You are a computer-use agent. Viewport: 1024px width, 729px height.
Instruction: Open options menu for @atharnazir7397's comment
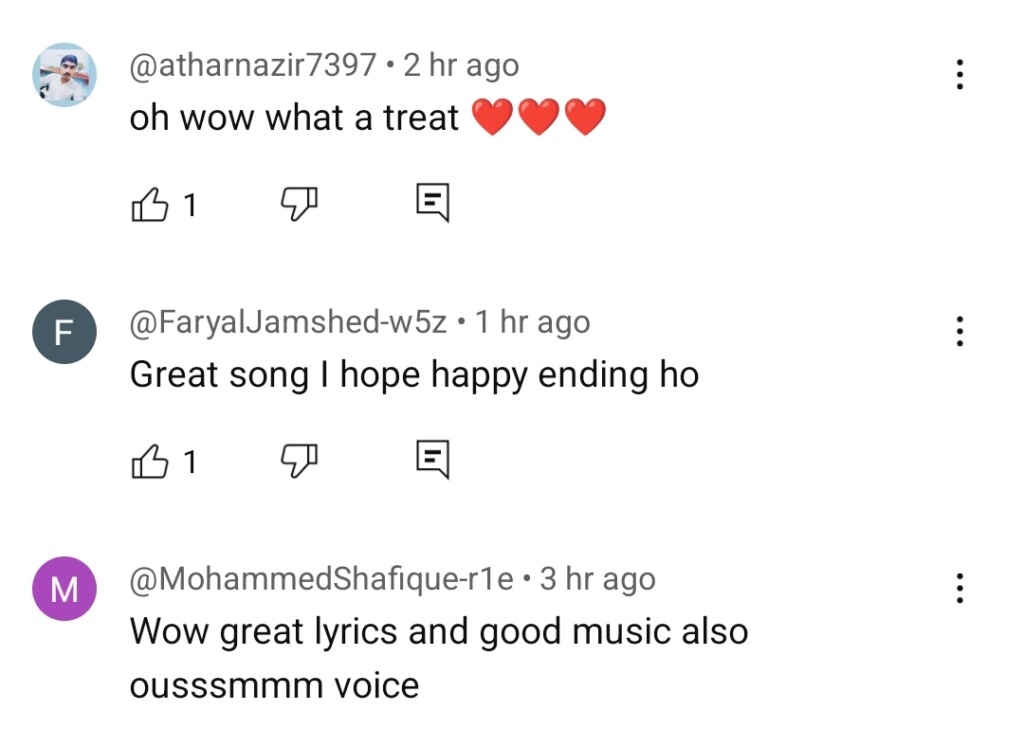coord(959,75)
